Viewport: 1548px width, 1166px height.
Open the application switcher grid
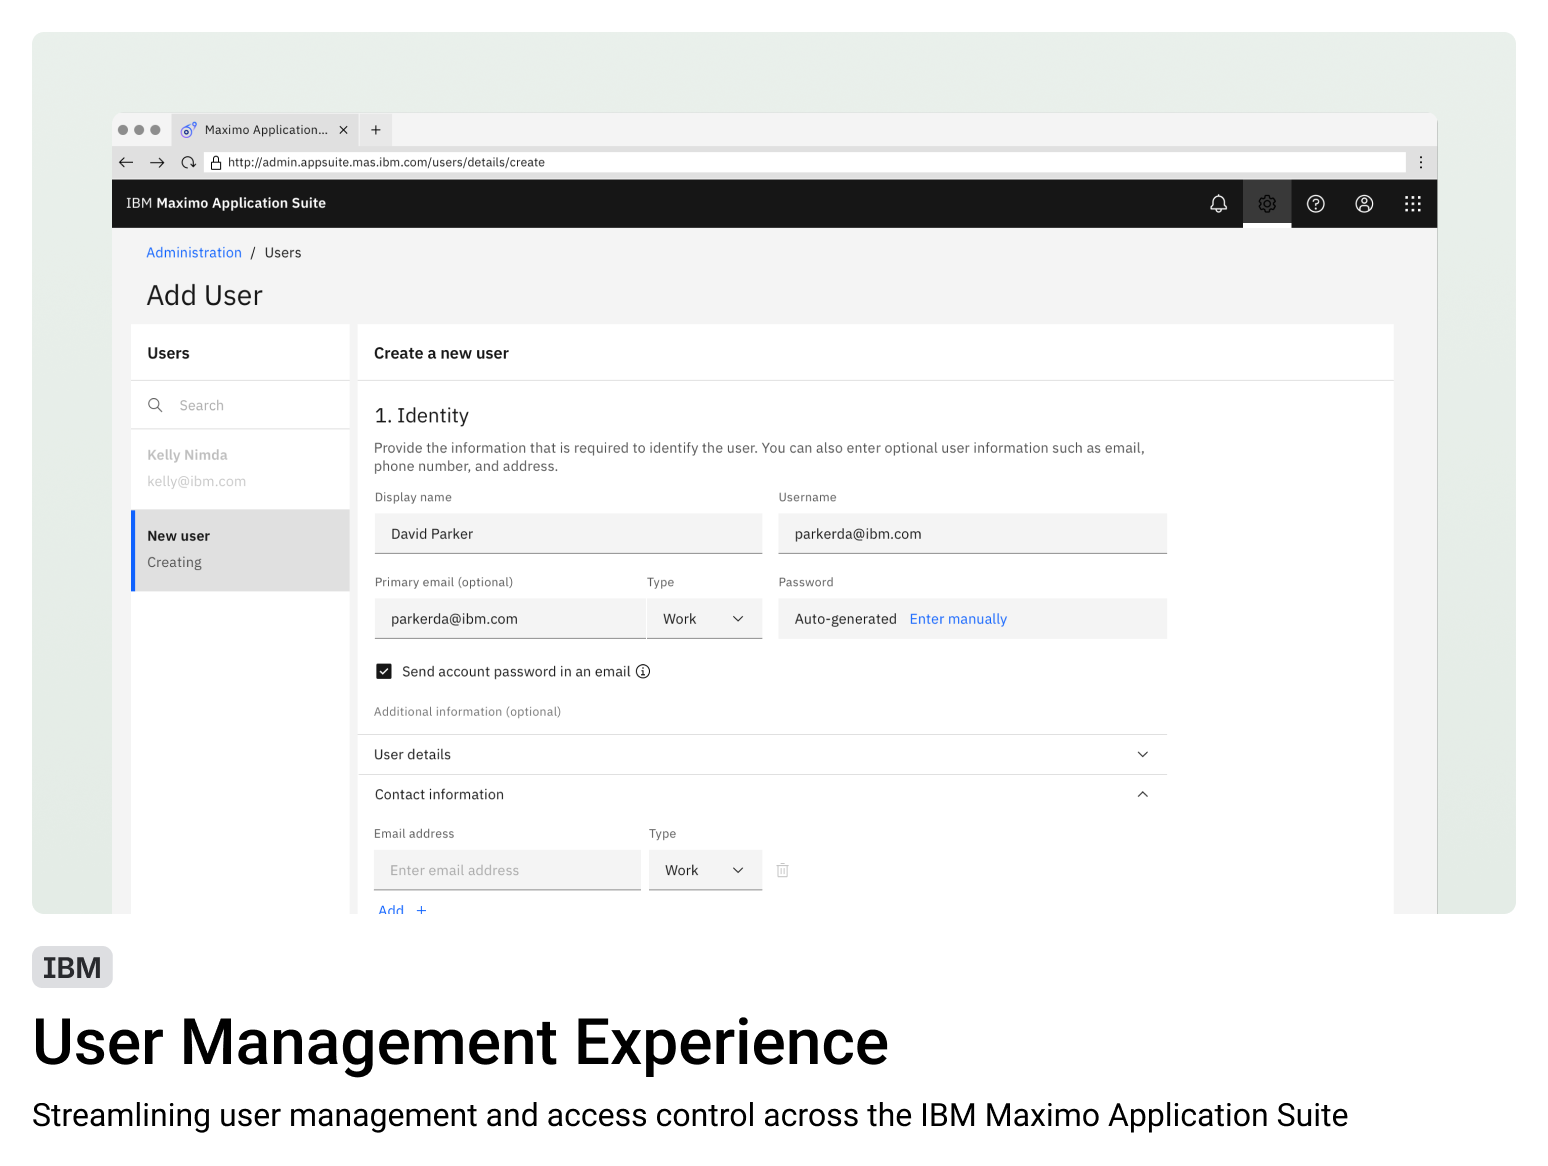click(x=1412, y=203)
